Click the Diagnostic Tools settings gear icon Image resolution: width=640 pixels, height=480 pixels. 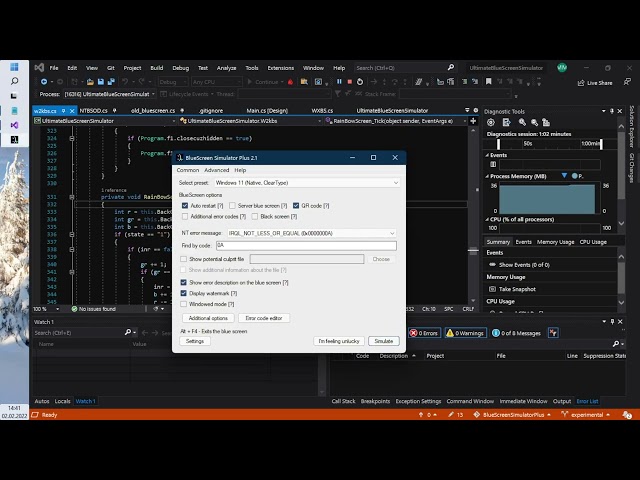tap(491, 122)
